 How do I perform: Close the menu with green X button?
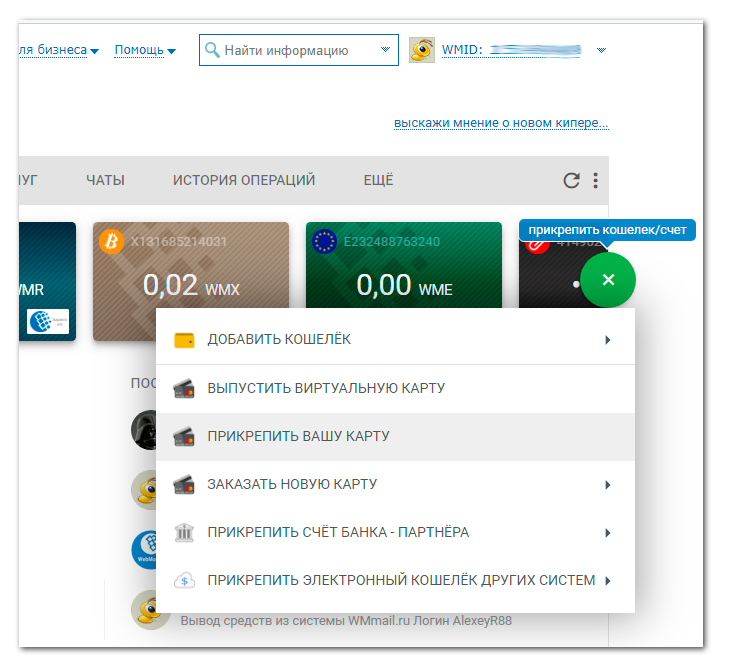[608, 279]
